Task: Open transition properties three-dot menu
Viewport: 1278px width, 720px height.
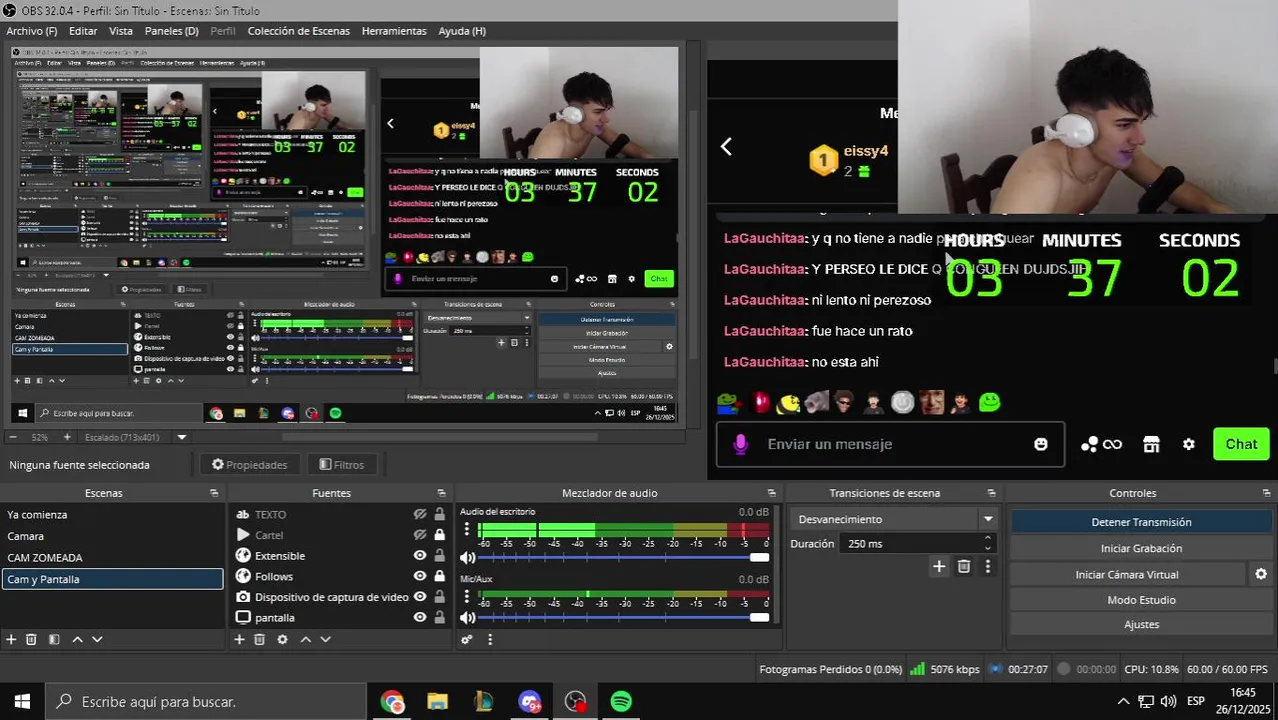Action: [988, 566]
